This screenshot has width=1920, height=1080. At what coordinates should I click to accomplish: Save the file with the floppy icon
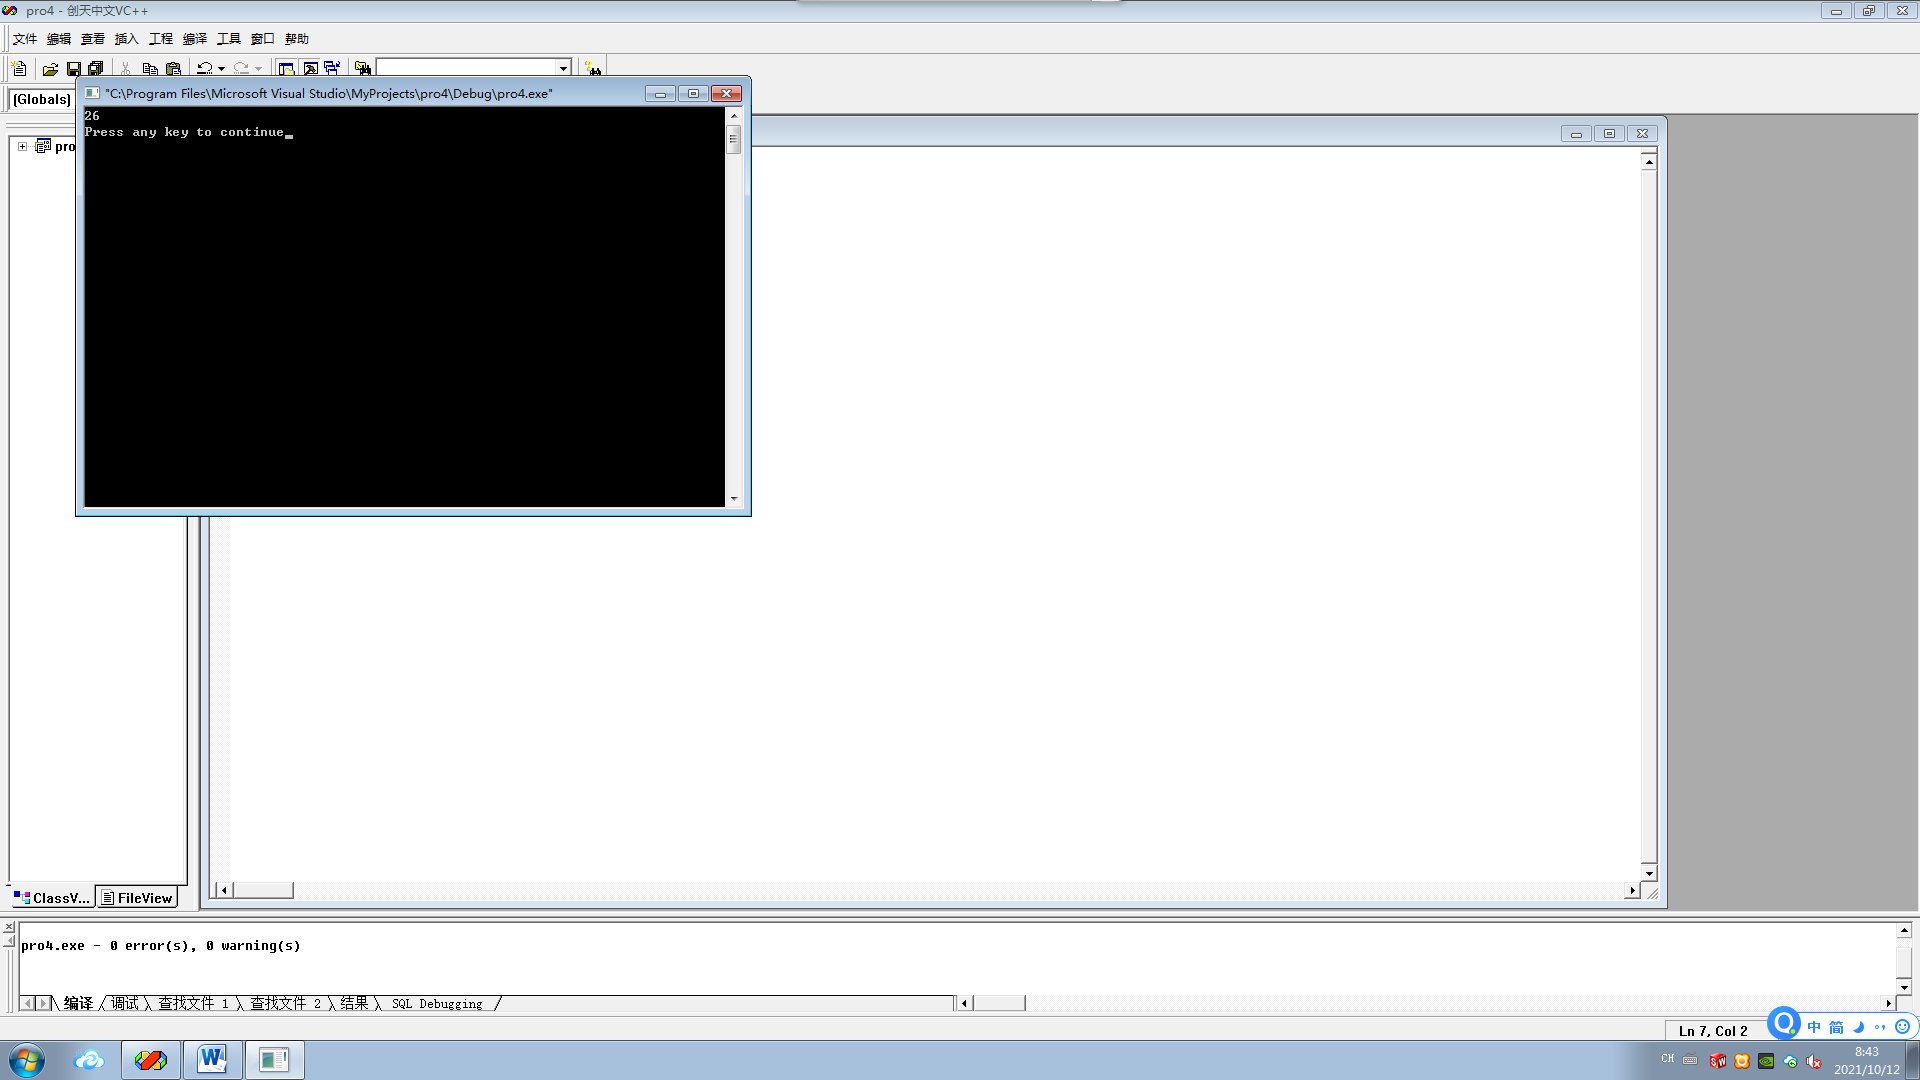pos(73,68)
